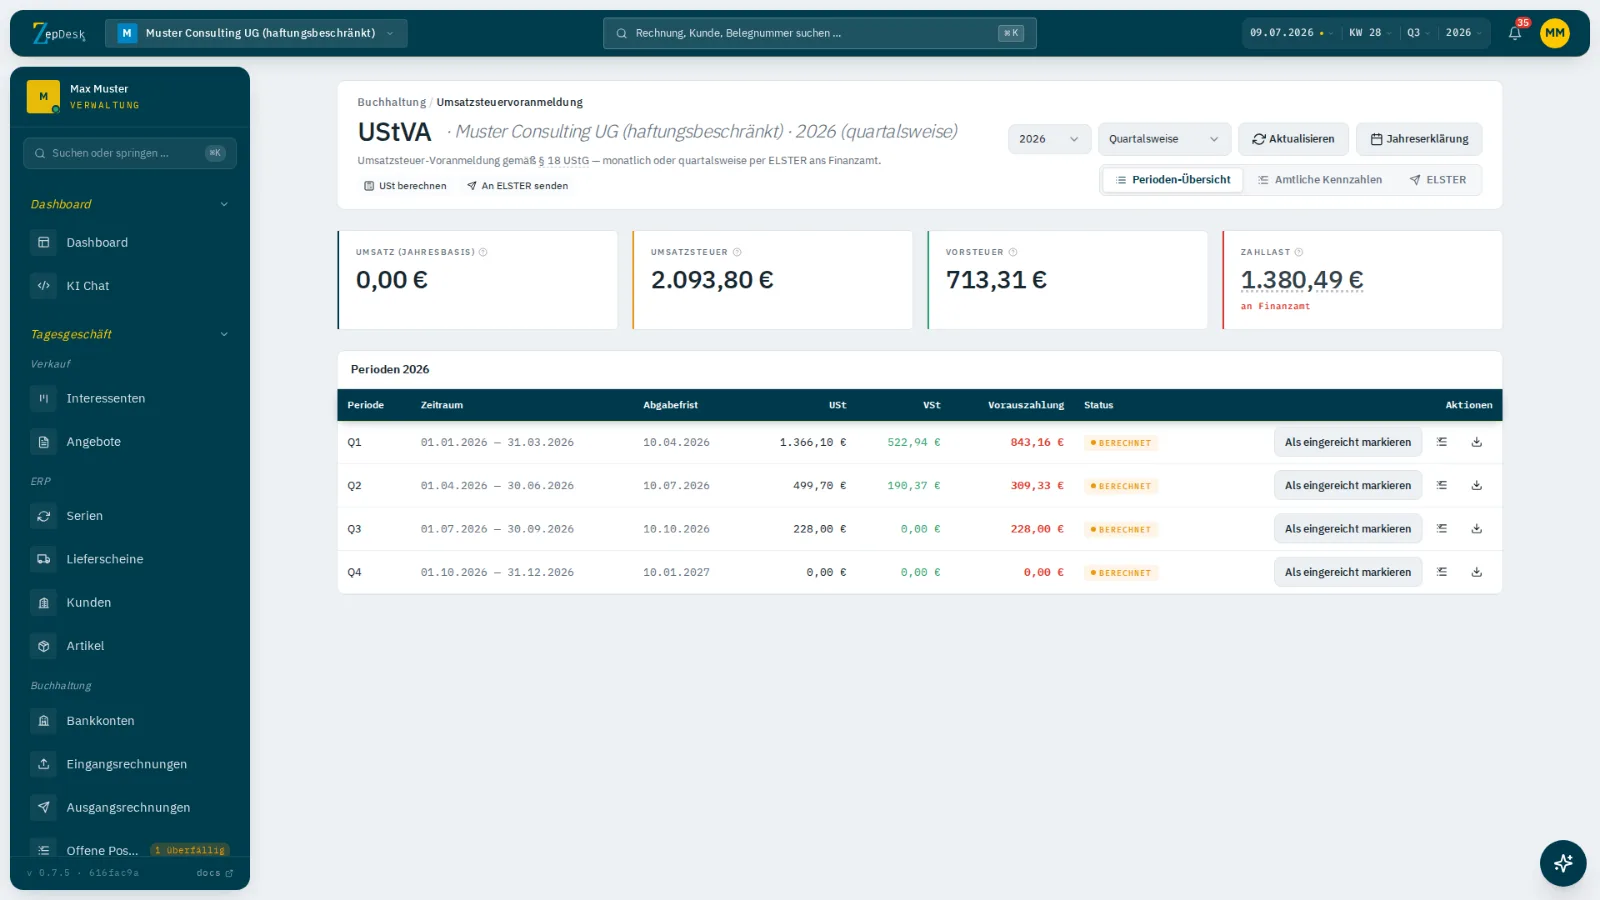The image size is (1600, 900).
Task: Click the Abgabefrist column header
Action: pyautogui.click(x=670, y=405)
